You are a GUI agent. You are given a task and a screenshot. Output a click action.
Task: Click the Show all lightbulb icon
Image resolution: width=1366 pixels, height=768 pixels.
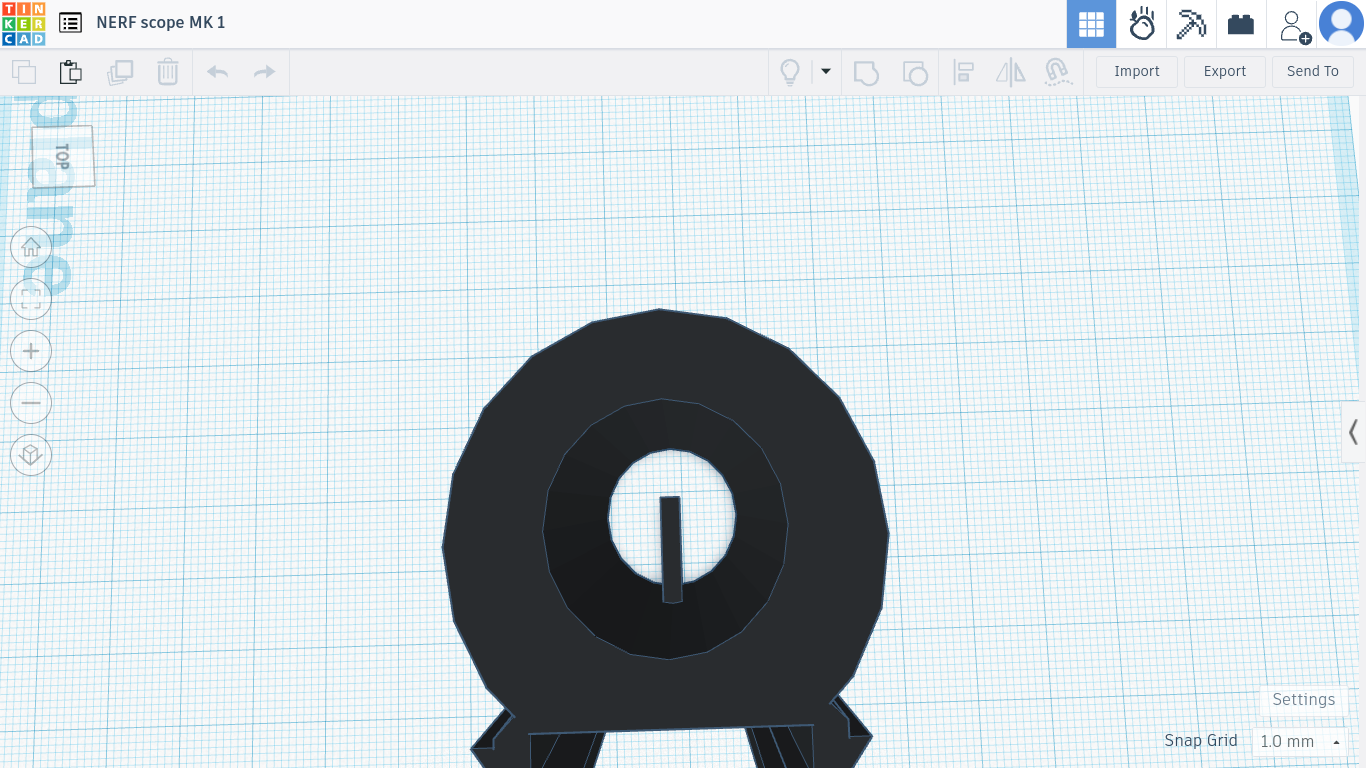coord(790,72)
